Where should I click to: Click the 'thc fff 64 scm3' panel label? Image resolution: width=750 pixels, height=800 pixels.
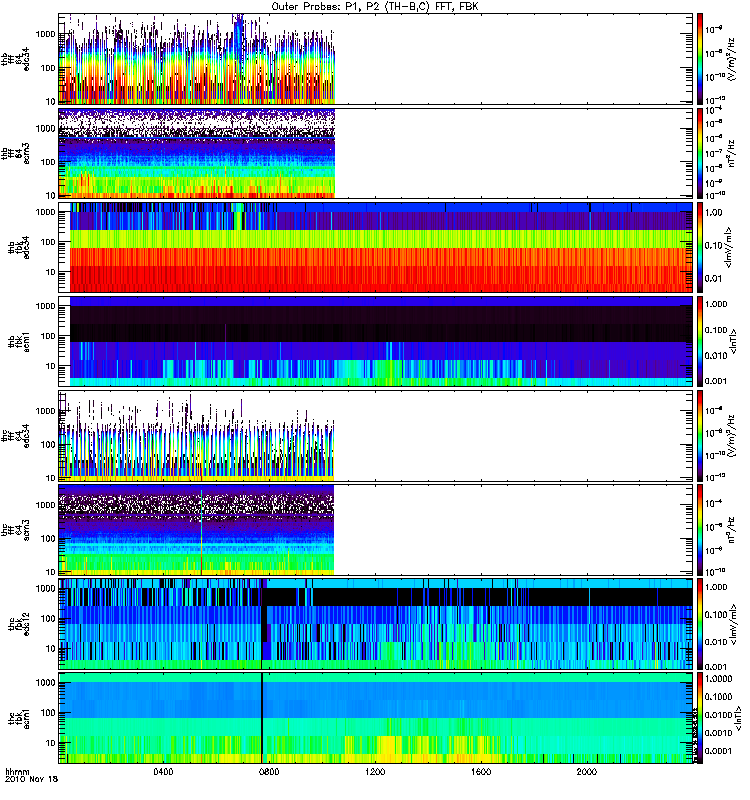[x=15, y=531]
